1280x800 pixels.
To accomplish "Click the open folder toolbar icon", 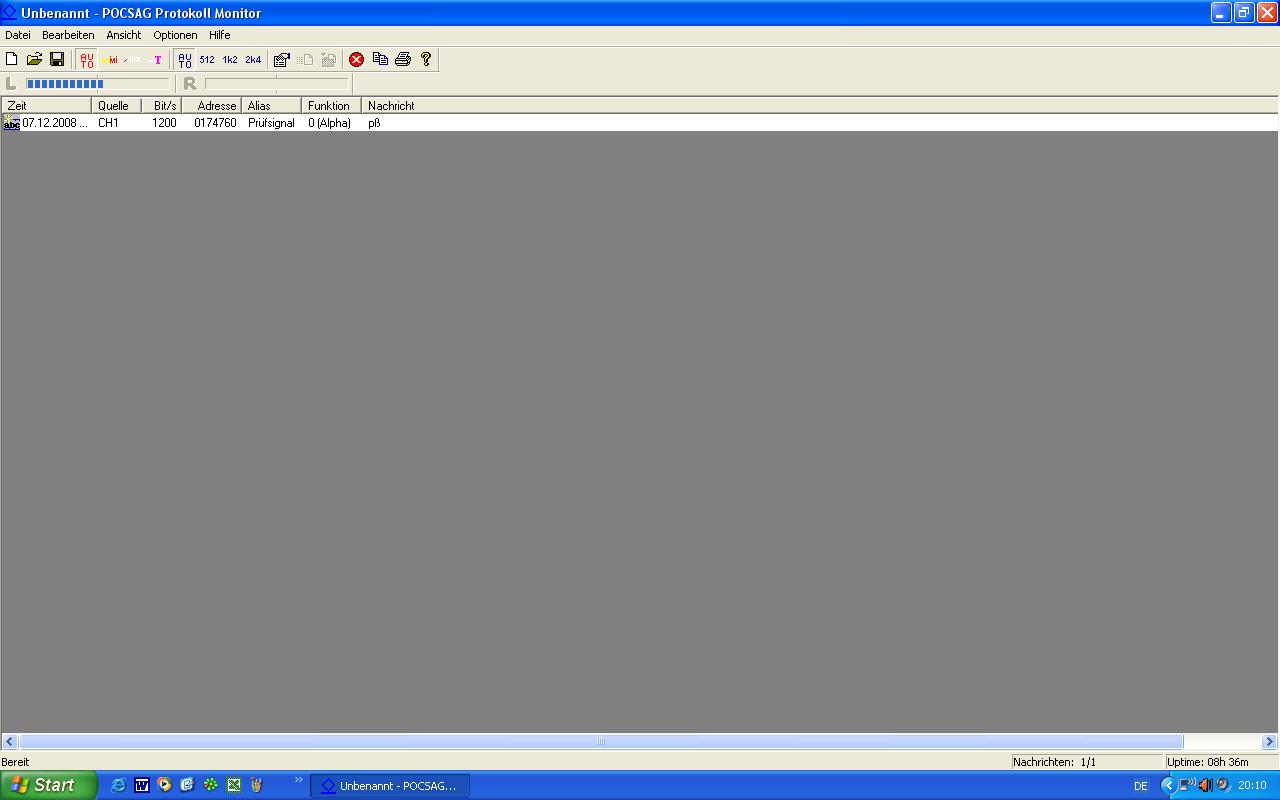I will [x=34, y=59].
